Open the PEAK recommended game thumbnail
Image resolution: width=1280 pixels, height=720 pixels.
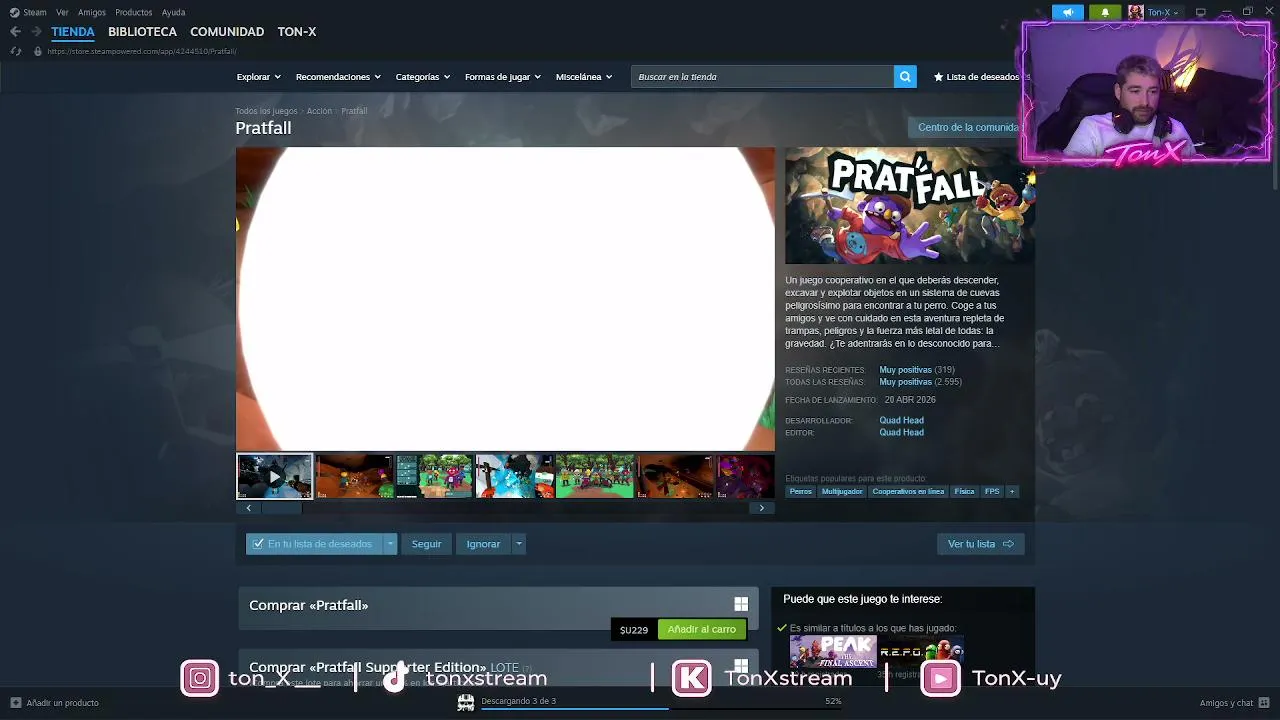point(833,651)
